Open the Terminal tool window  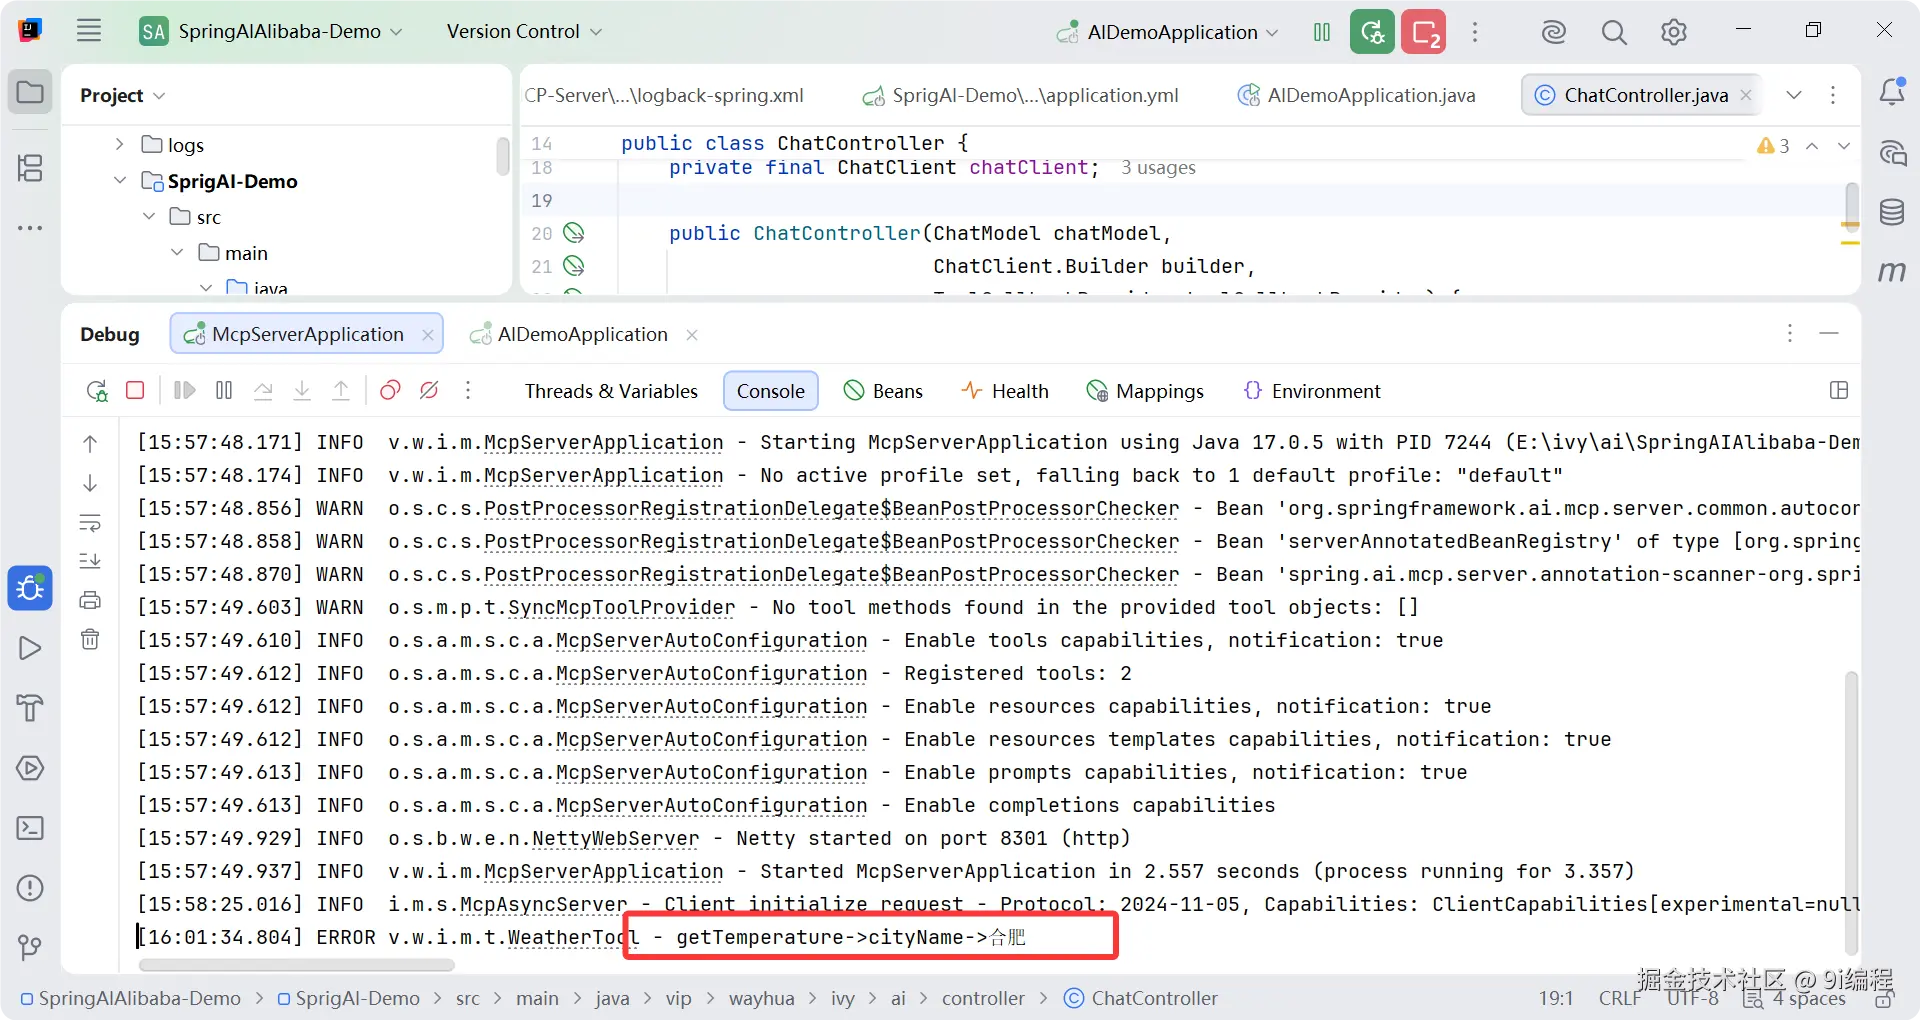pyautogui.click(x=30, y=828)
